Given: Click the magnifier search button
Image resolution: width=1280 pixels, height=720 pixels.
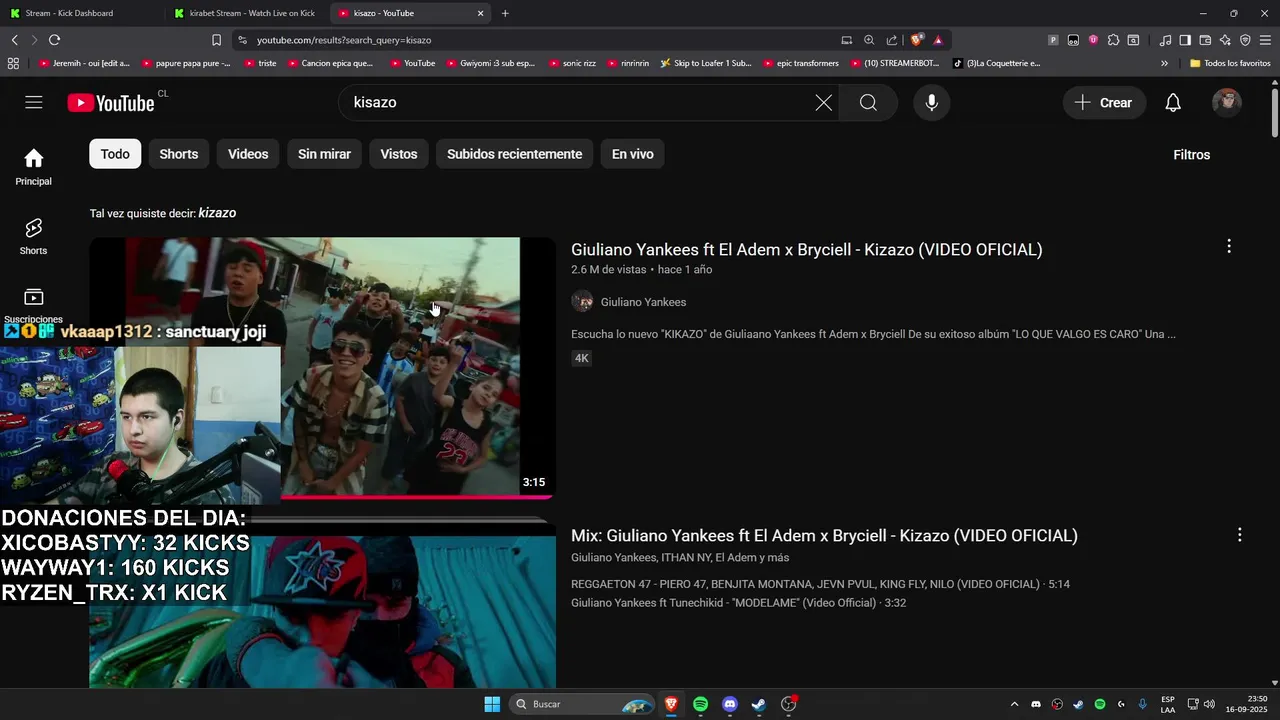Looking at the screenshot, I should tap(868, 102).
